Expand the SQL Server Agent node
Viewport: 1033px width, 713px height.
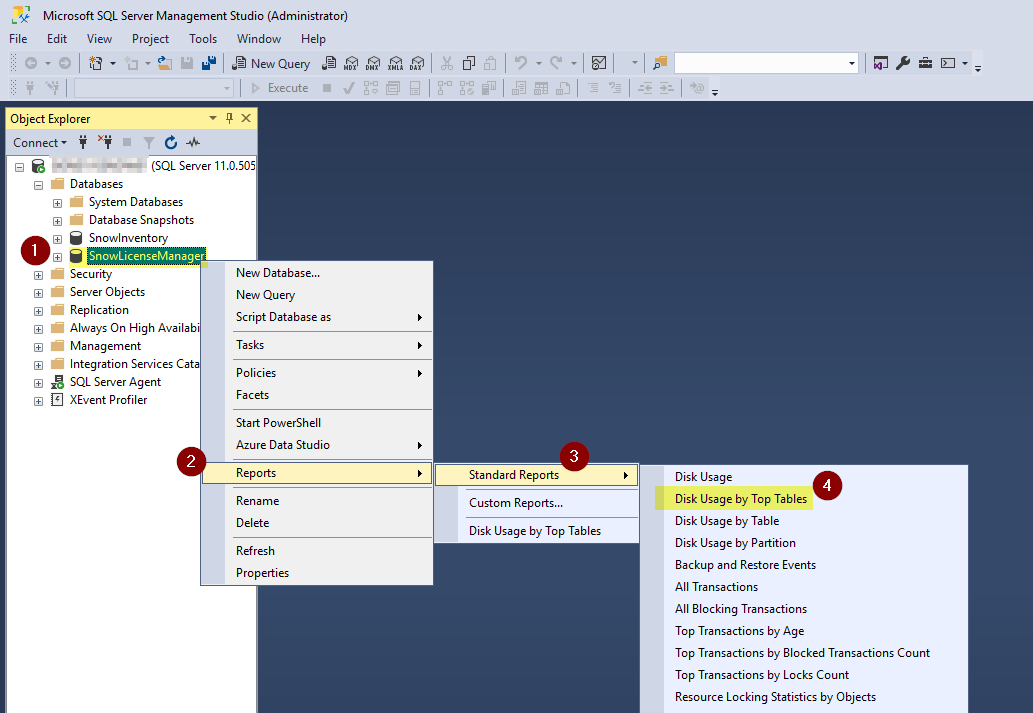point(38,383)
